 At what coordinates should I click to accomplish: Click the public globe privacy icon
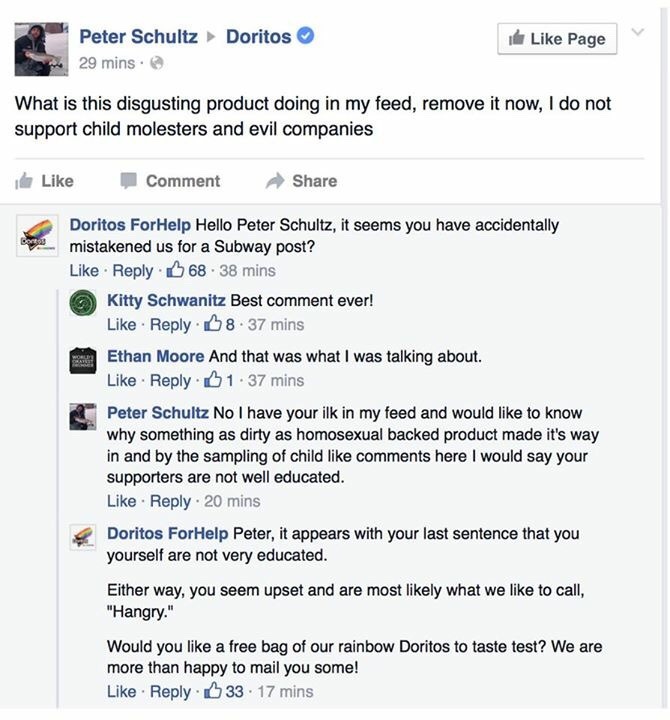[x=156, y=63]
